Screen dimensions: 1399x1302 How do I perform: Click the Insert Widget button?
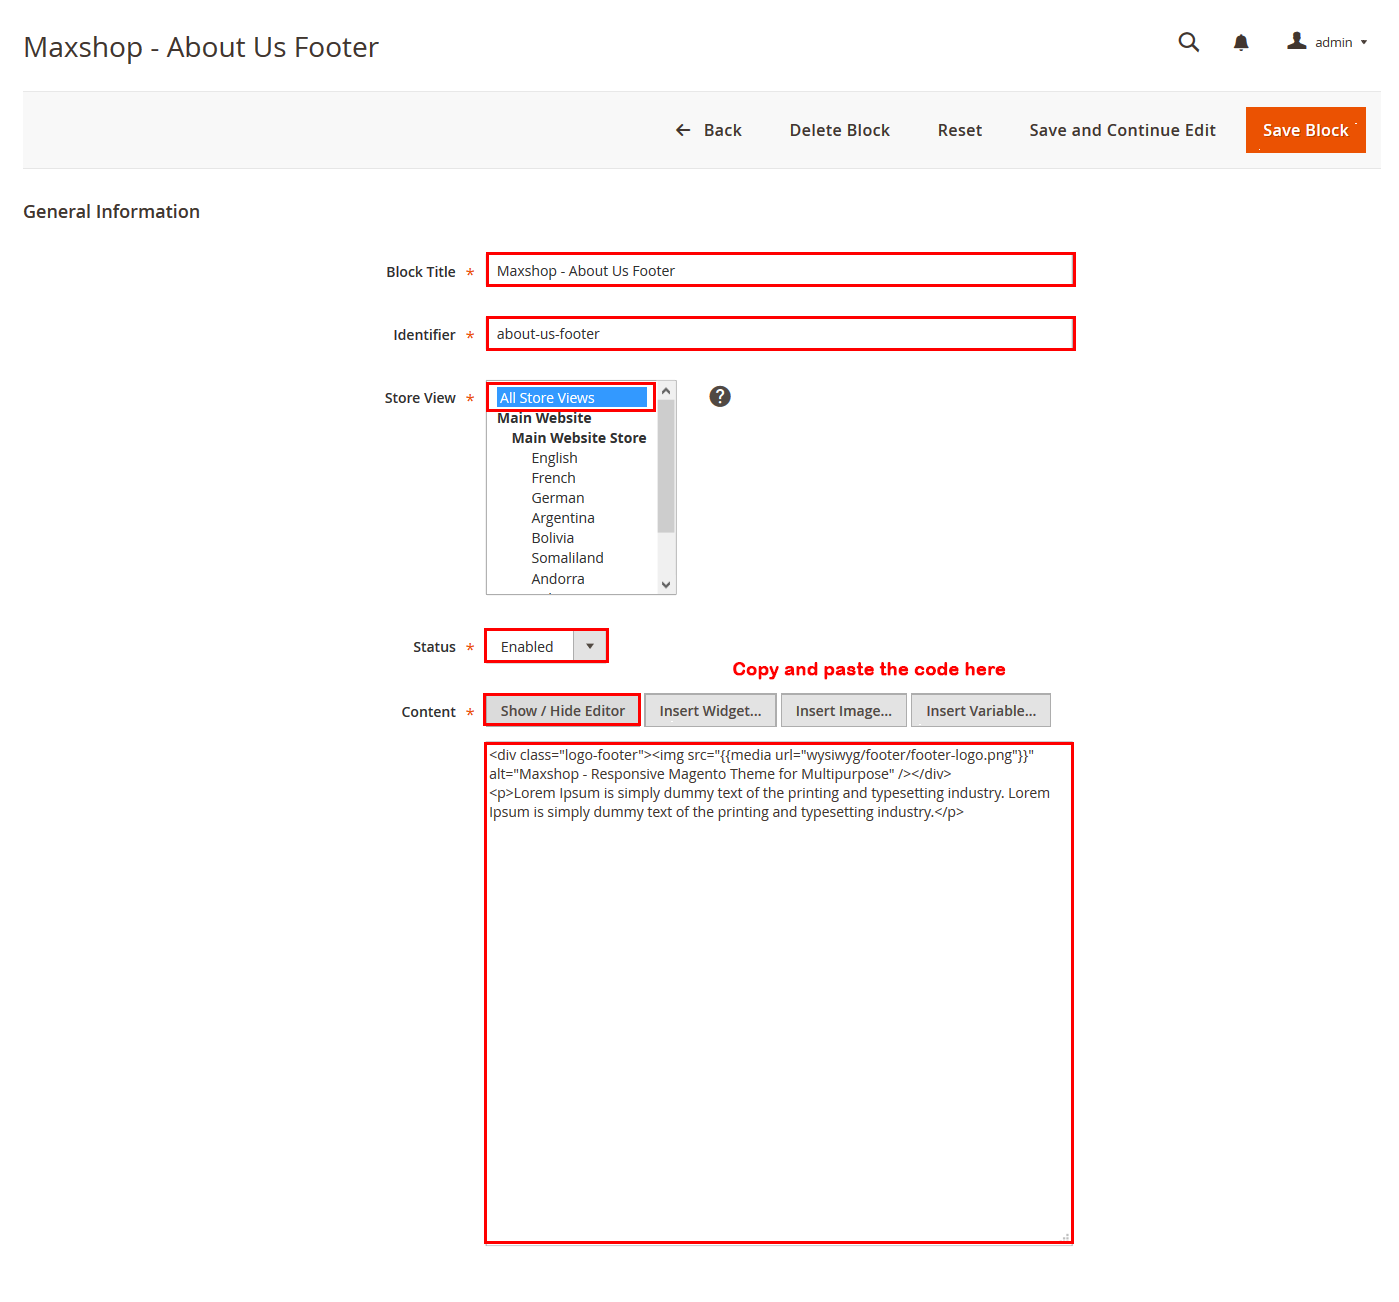click(710, 710)
